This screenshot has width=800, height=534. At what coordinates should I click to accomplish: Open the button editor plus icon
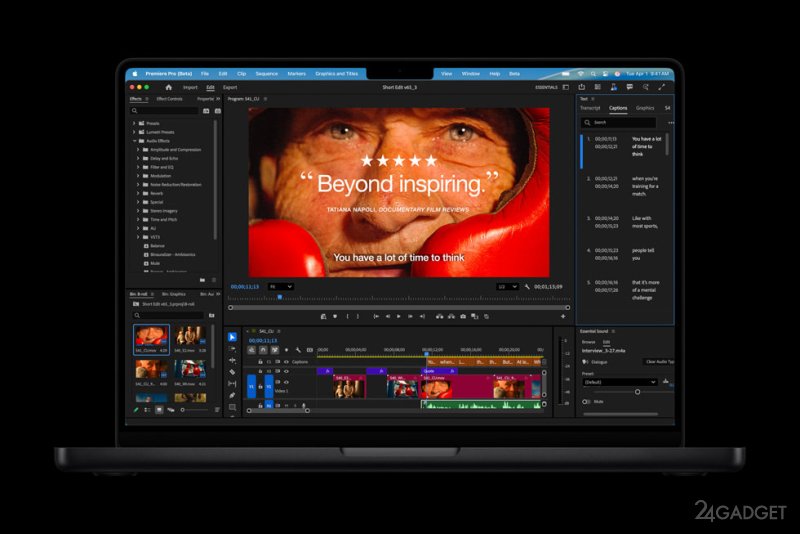[562, 316]
